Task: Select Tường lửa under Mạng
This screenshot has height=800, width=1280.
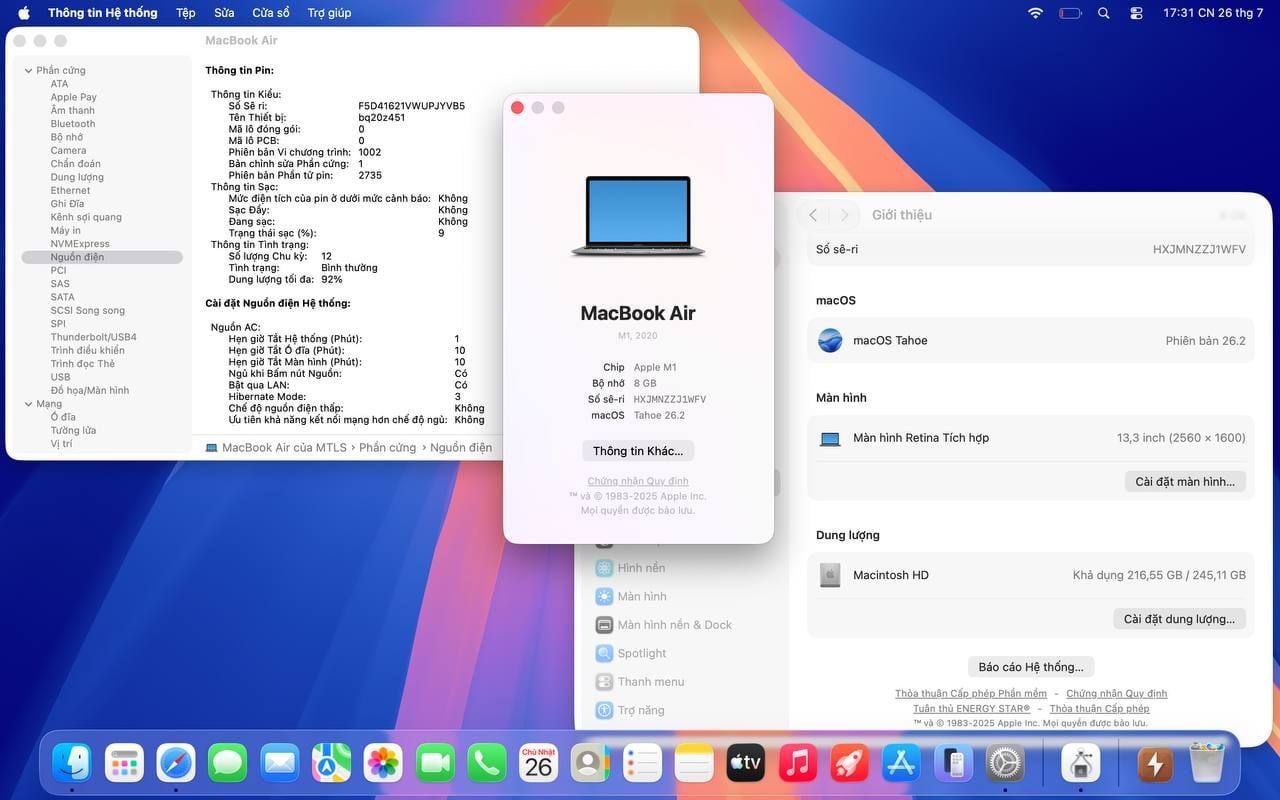Action: point(73,430)
